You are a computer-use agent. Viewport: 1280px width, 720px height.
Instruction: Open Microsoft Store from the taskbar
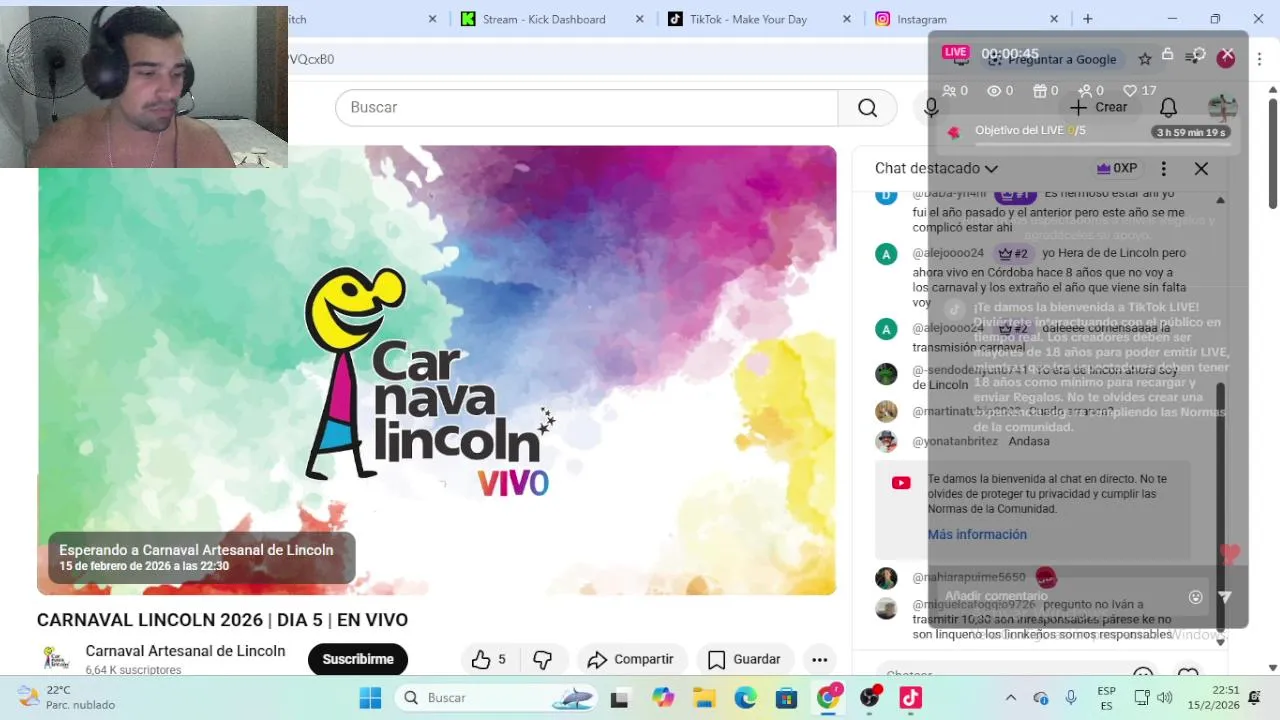click(x=786, y=698)
